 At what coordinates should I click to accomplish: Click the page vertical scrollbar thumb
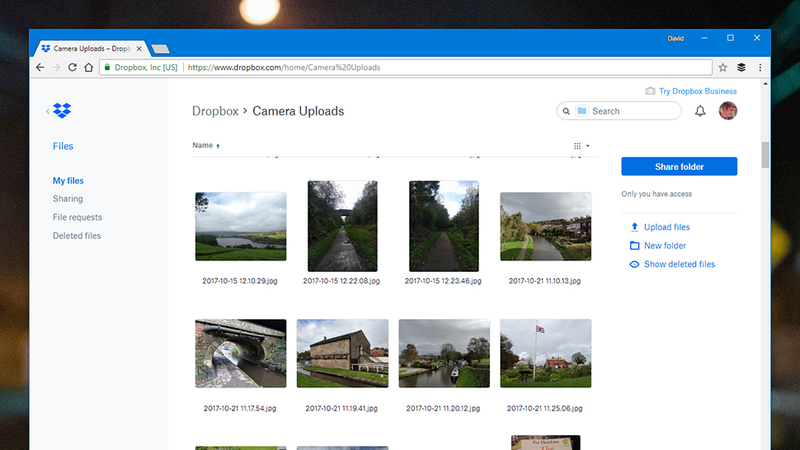[765, 155]
